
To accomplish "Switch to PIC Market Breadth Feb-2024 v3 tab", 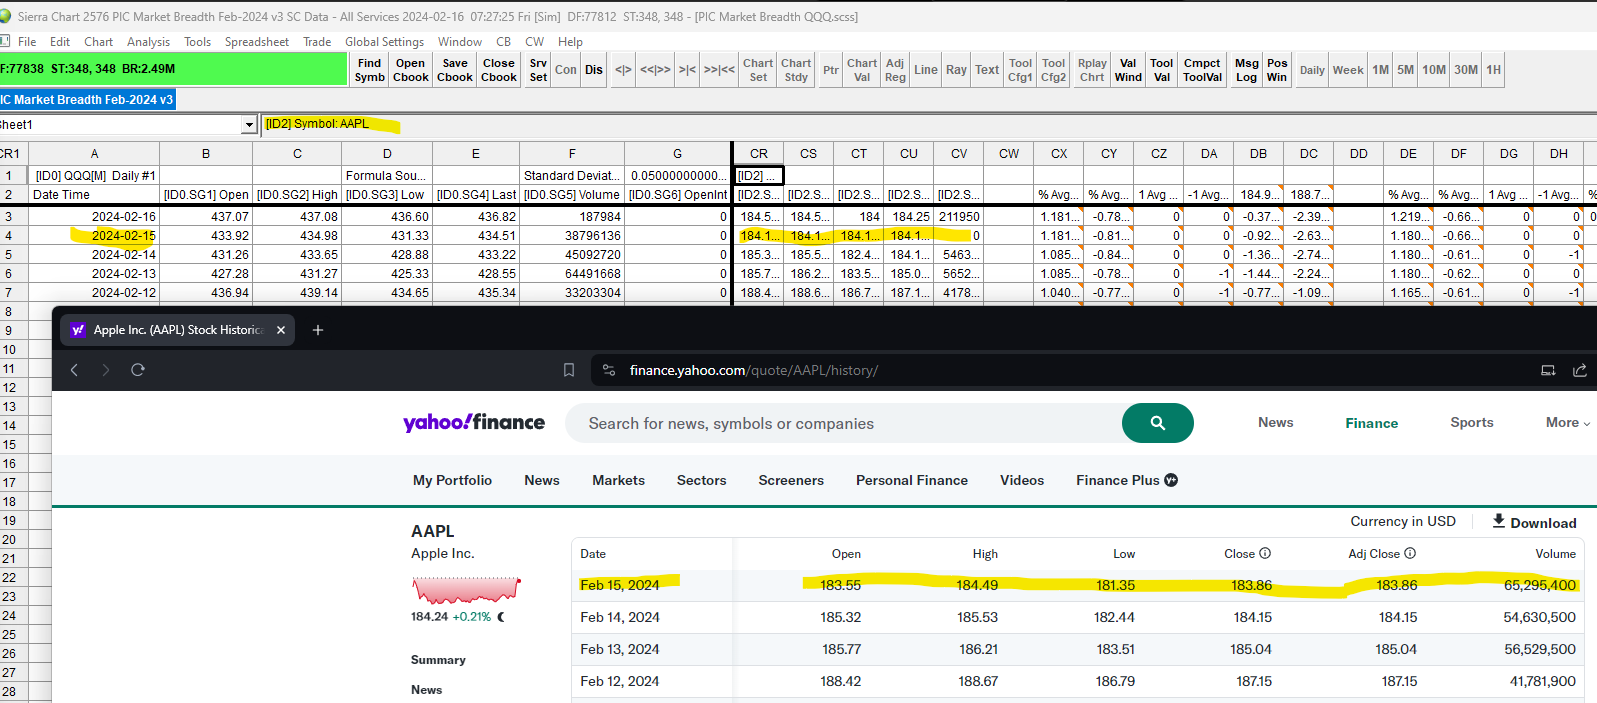I will point(88,100).
